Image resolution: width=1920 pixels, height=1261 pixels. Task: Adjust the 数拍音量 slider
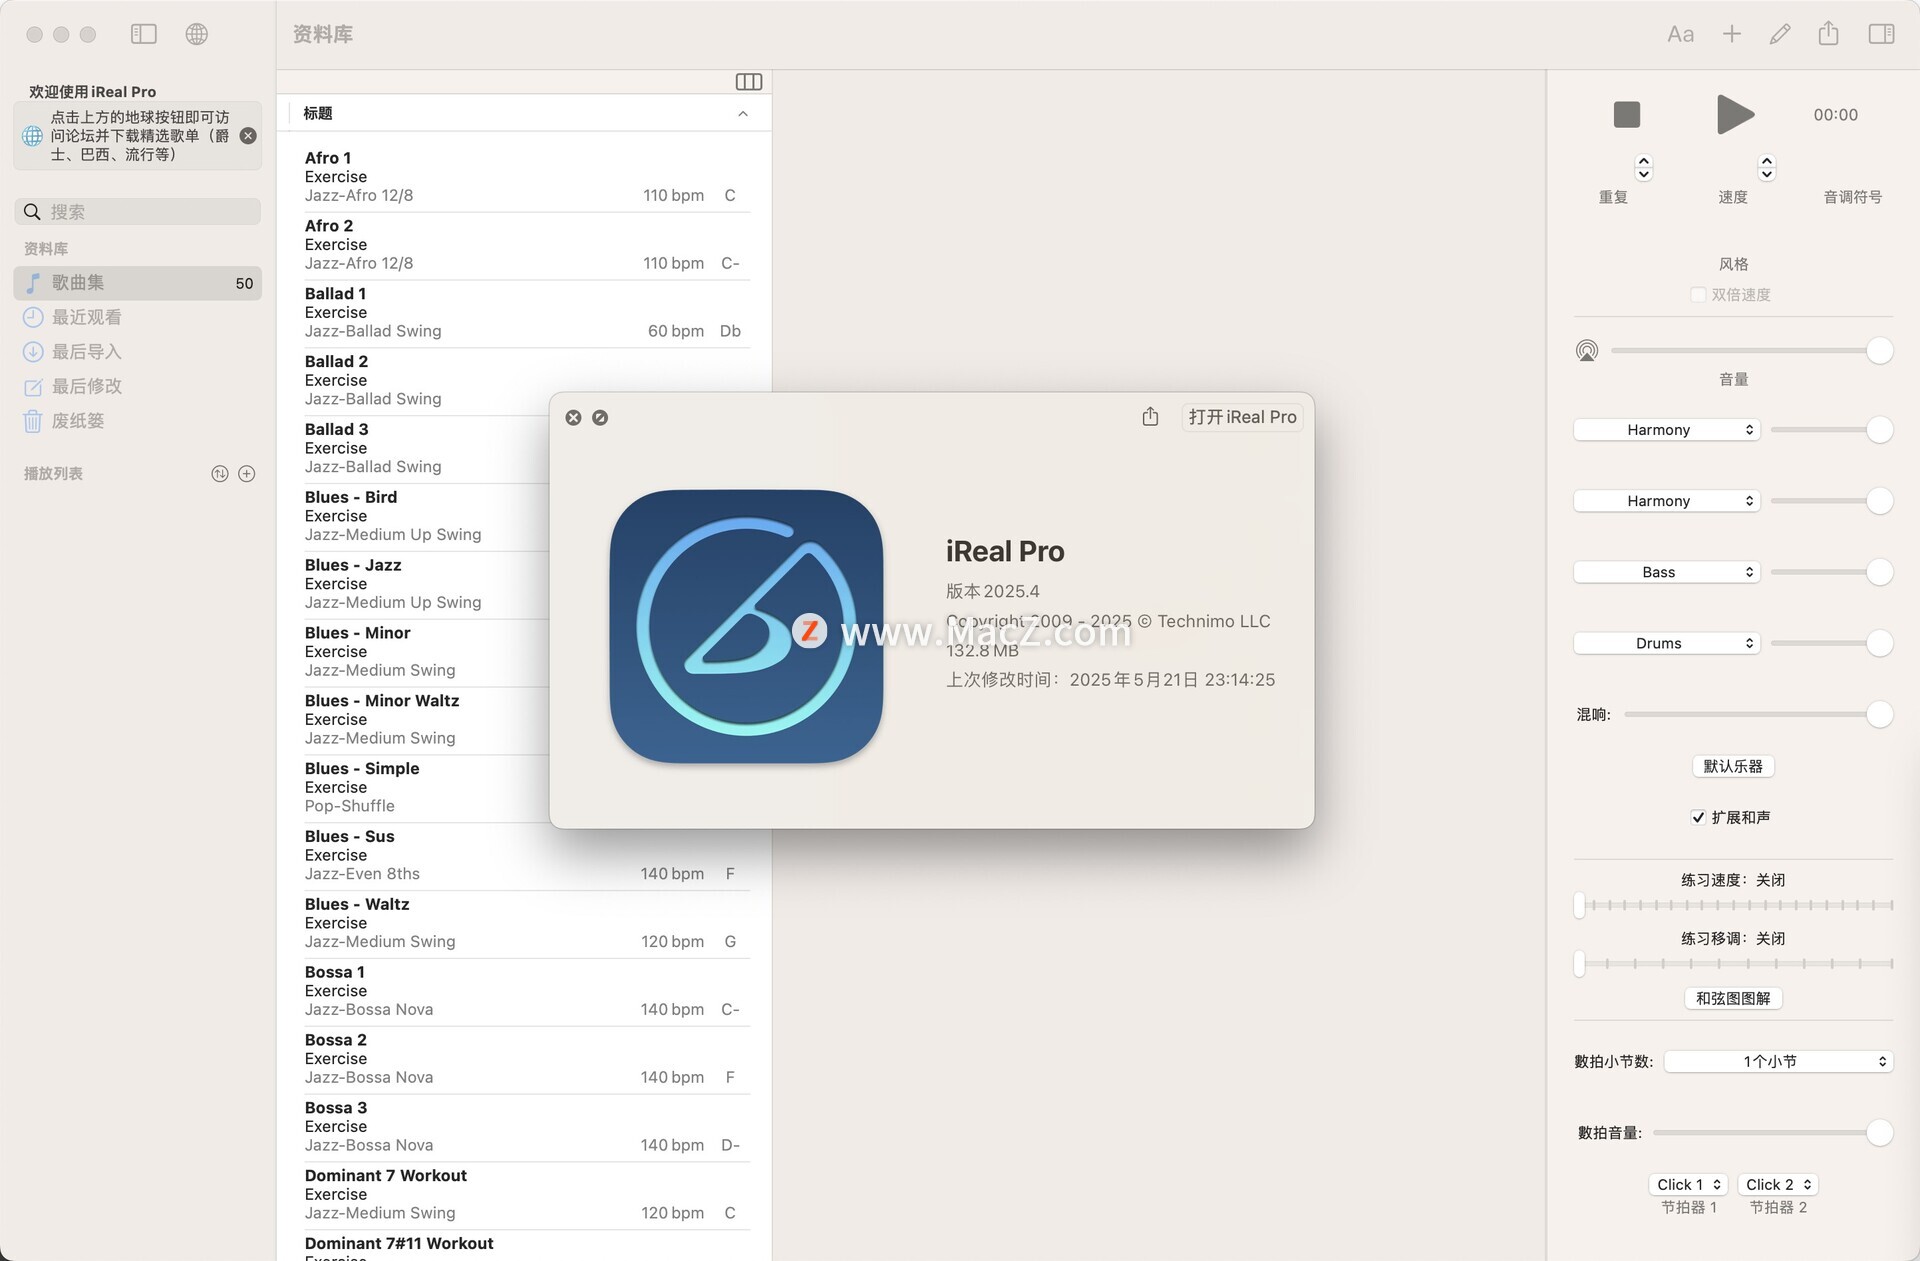pos(1773,1132)
